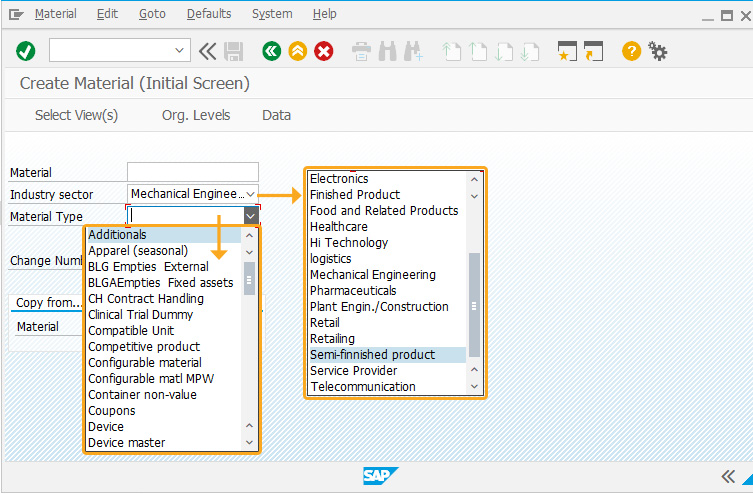
Task: Click the Next Page icon
Action: (x=503, y=51)
